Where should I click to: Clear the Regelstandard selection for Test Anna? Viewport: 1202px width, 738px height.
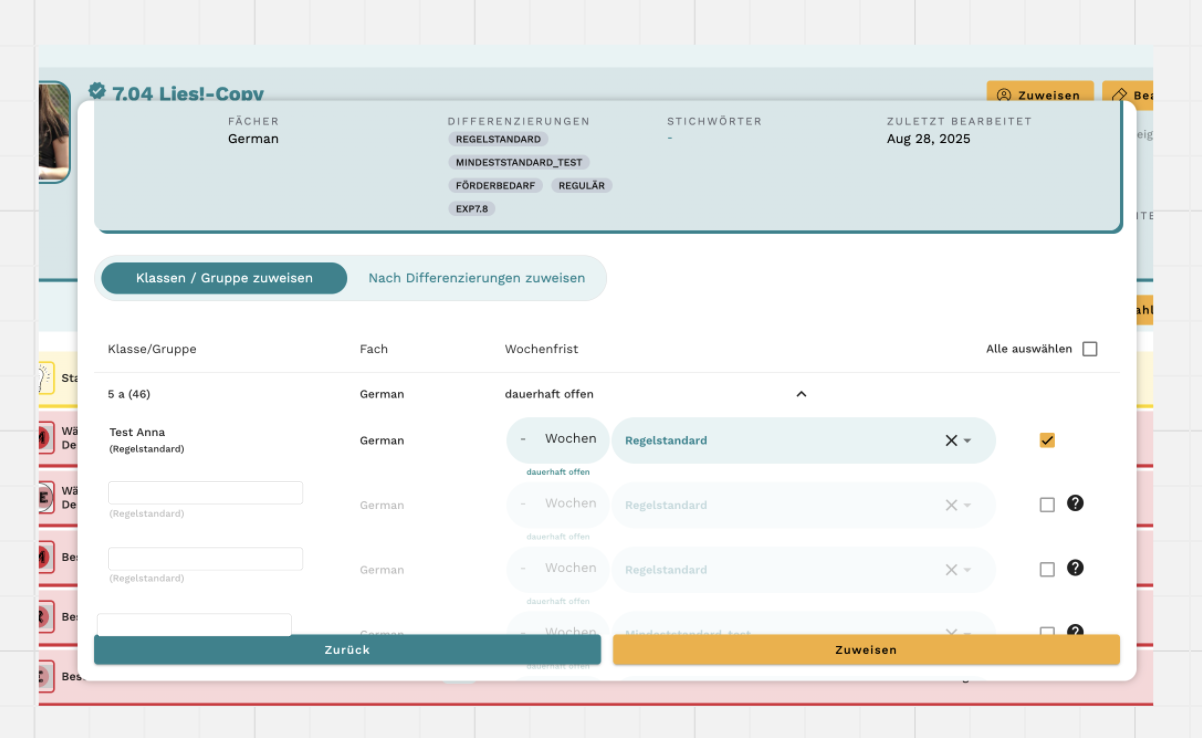pyautogui.click(x=951, y=441)
